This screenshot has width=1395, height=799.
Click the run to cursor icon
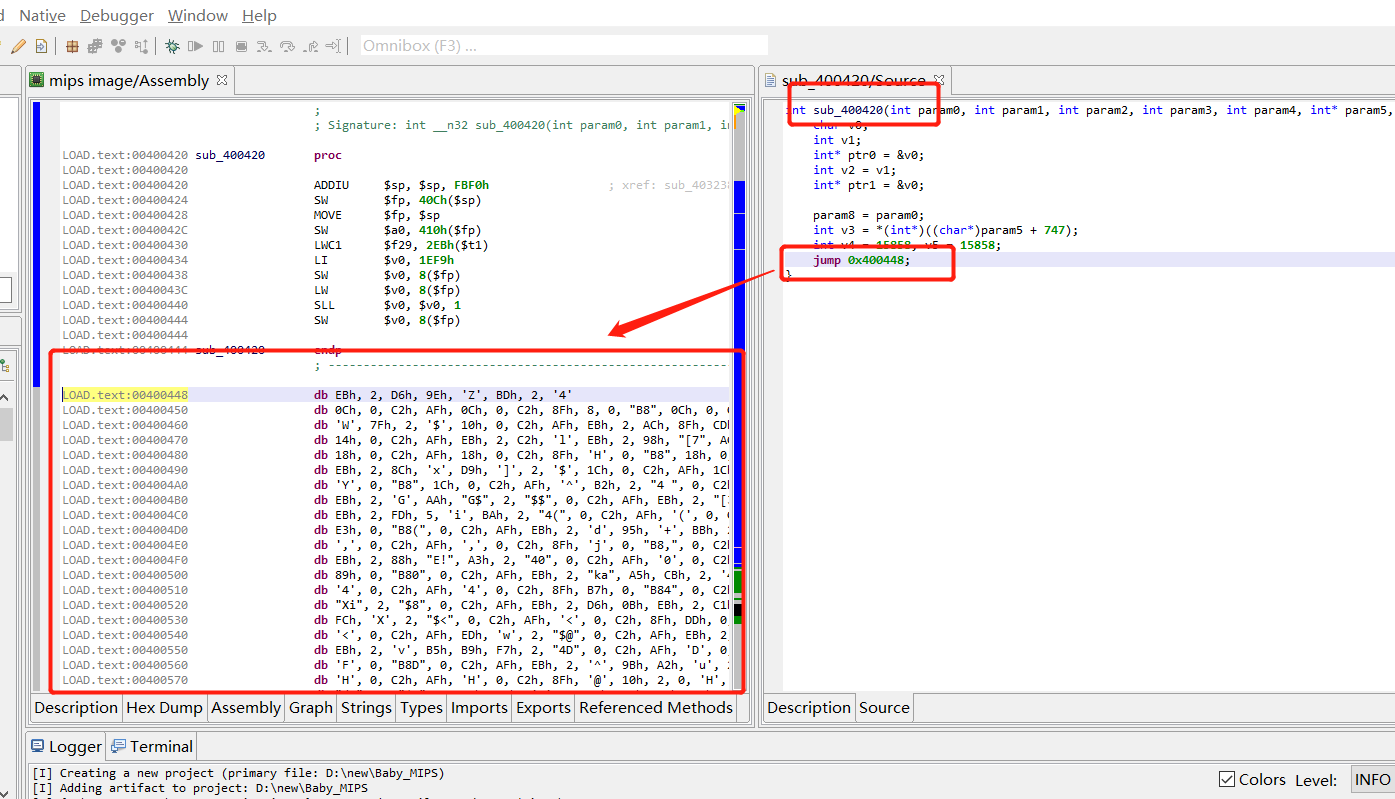(334, 46)
